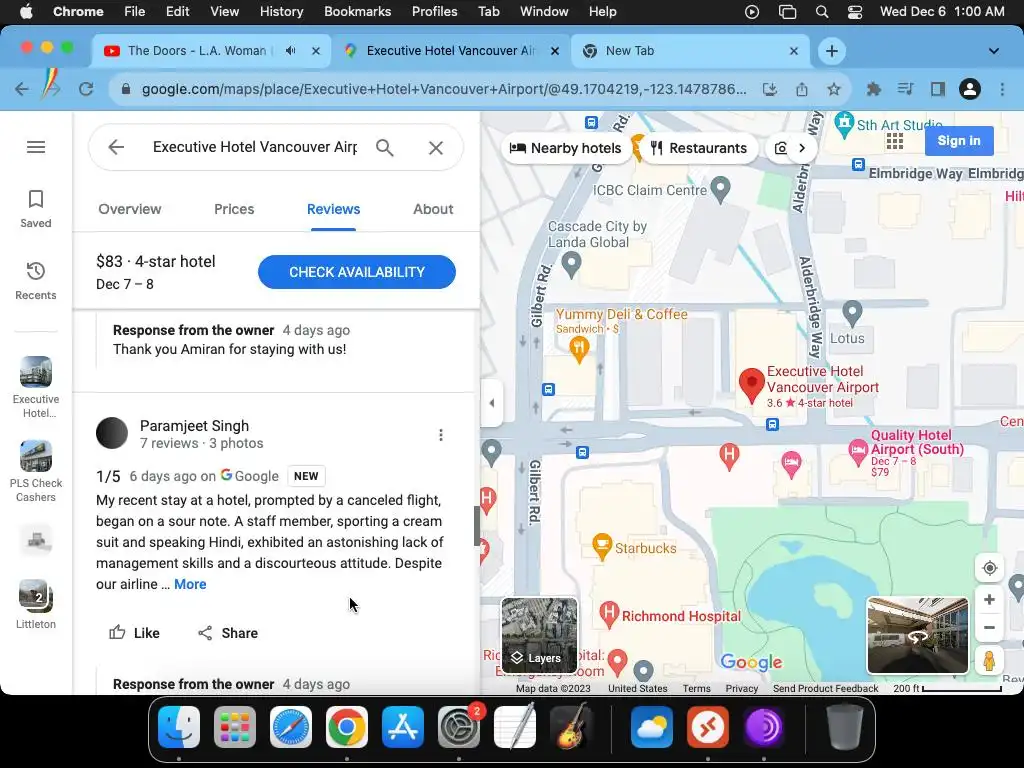Like Paramjeet Singh's review
This screenshot has width=1024, height=768.
(x=134, y=633)
